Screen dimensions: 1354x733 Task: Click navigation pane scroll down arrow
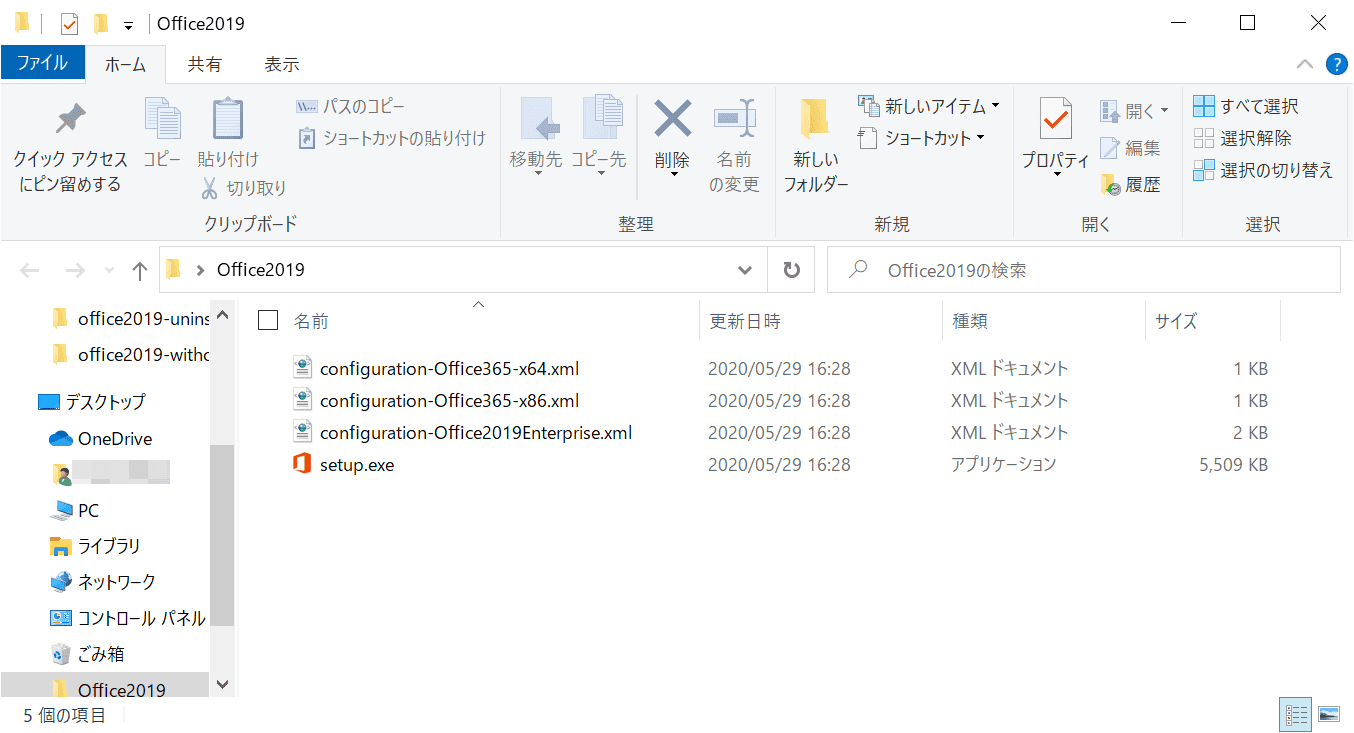click(x=222, y=684)
